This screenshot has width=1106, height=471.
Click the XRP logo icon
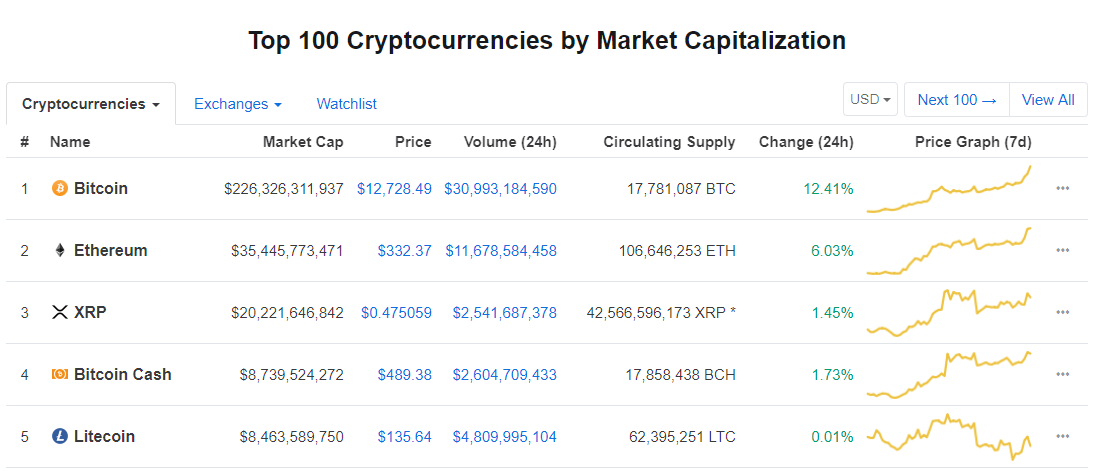(59, 313)
